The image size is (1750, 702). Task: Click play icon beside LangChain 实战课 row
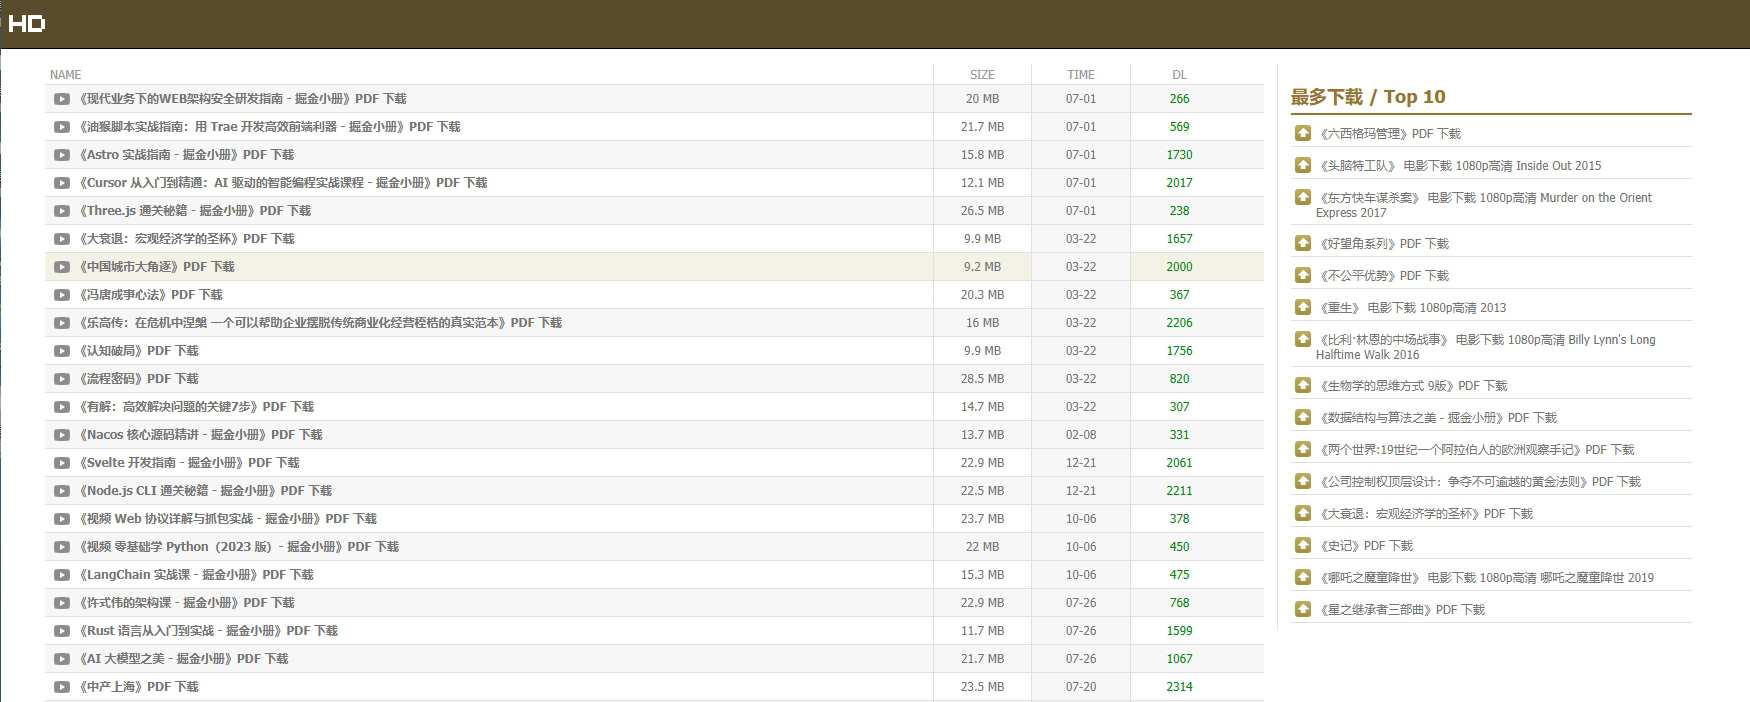point(62,575)
